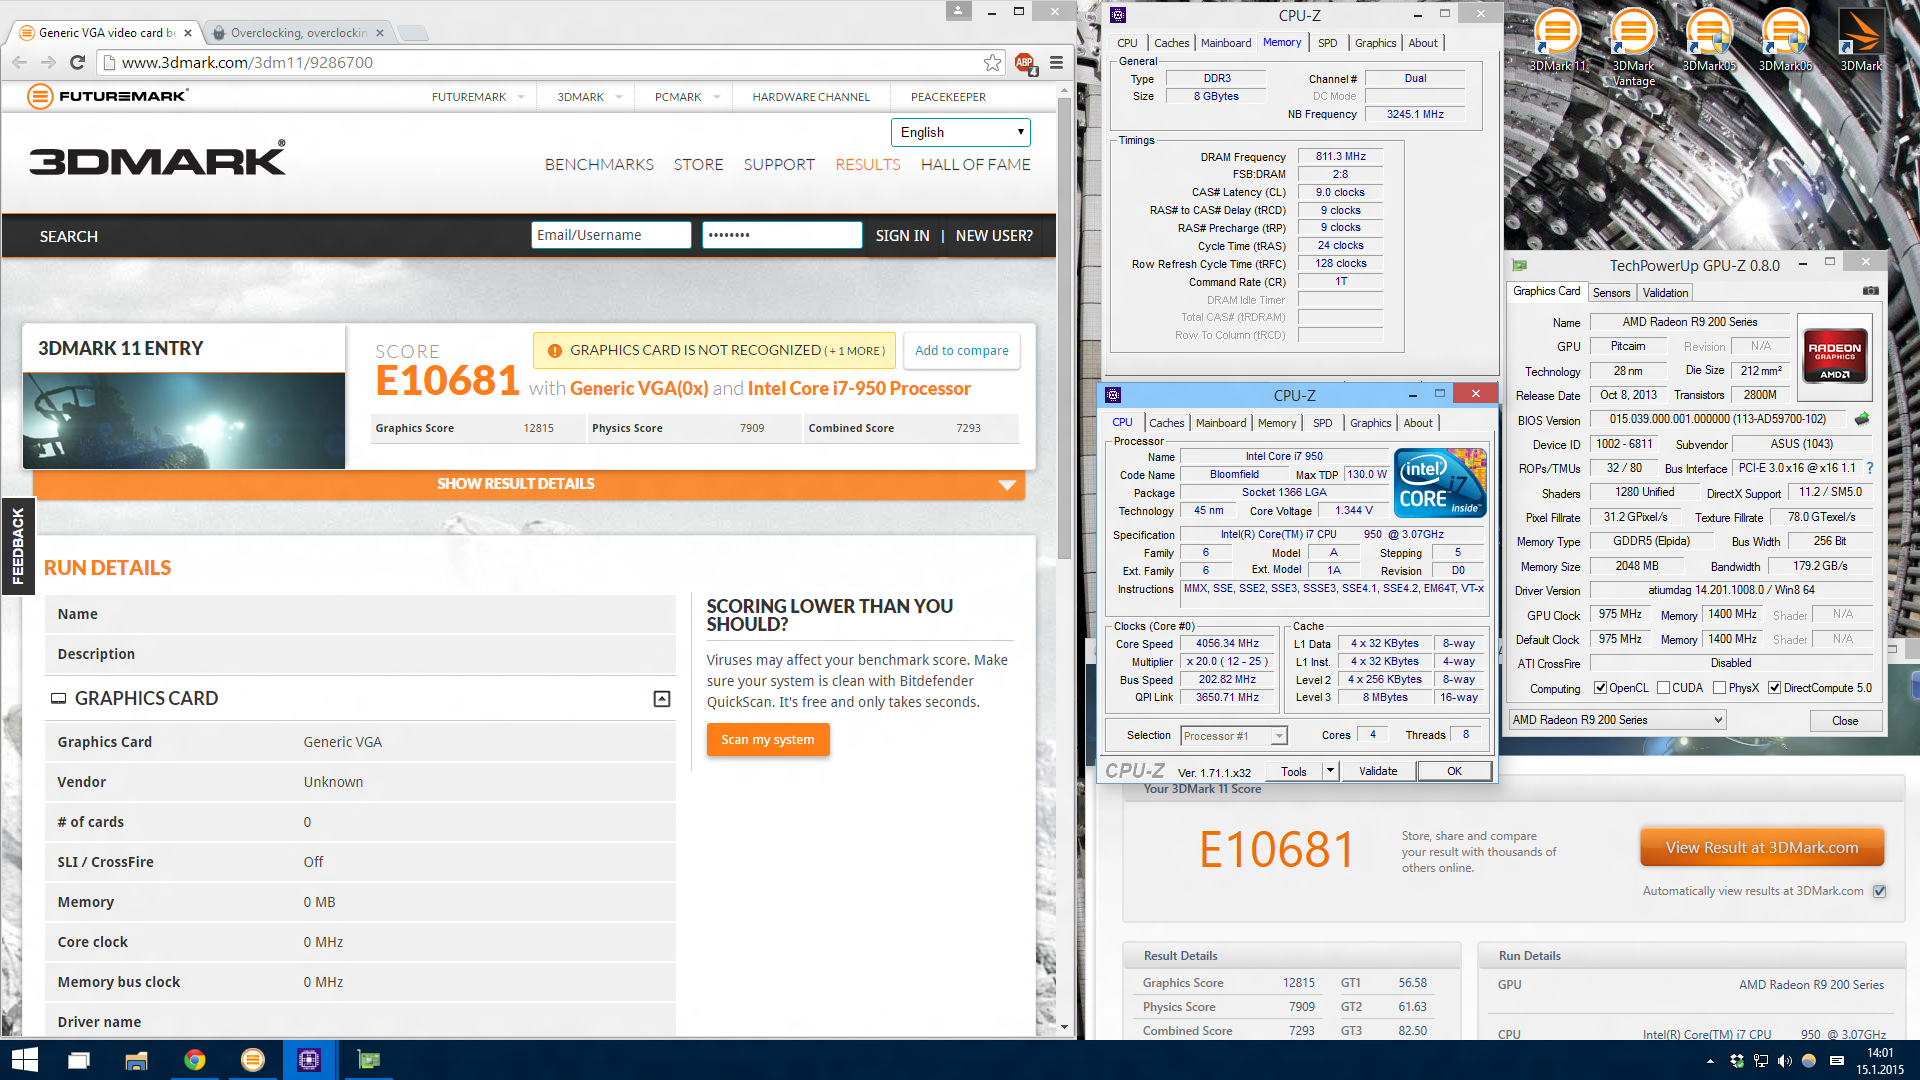The width and height of the screenshot is (1920, 1080).
Task: Open Benchmarks menu item
Action: (x=599, y=165)
